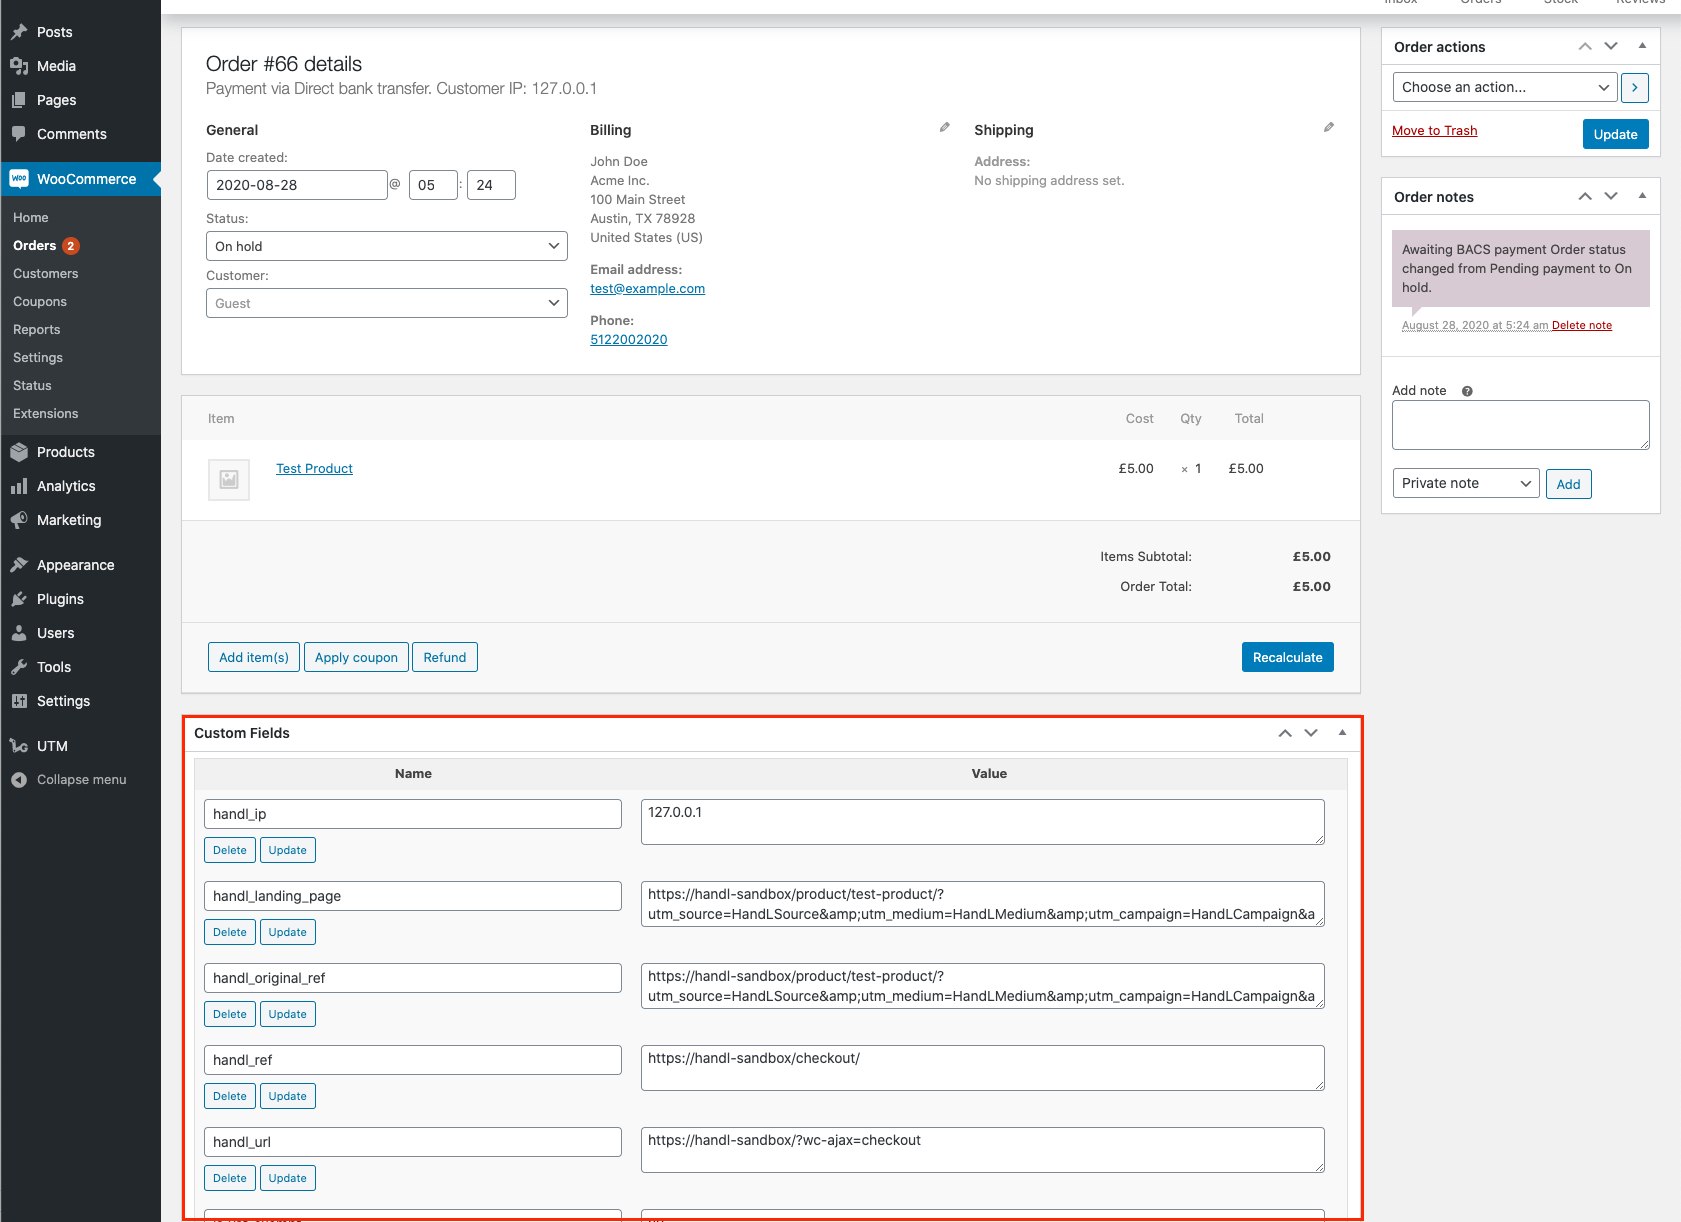
Task: Click the Collapse menu icon
Action: click(x=19, y=780)
